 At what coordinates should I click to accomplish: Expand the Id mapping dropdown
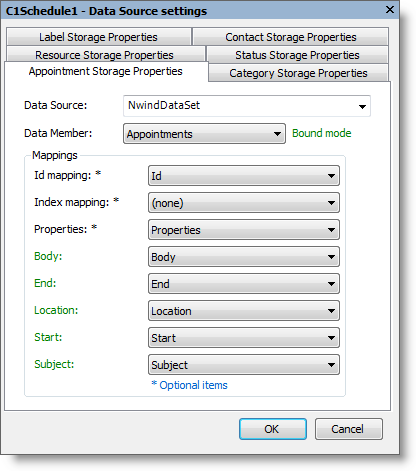coord(244,176)
